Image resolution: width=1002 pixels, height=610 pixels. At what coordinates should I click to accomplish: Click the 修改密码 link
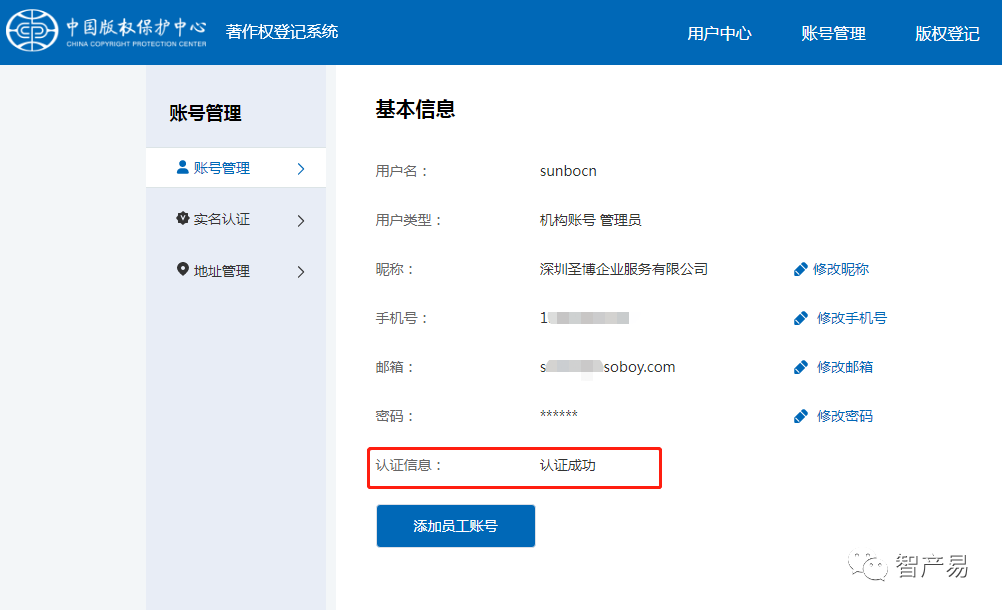coord(845,416)
